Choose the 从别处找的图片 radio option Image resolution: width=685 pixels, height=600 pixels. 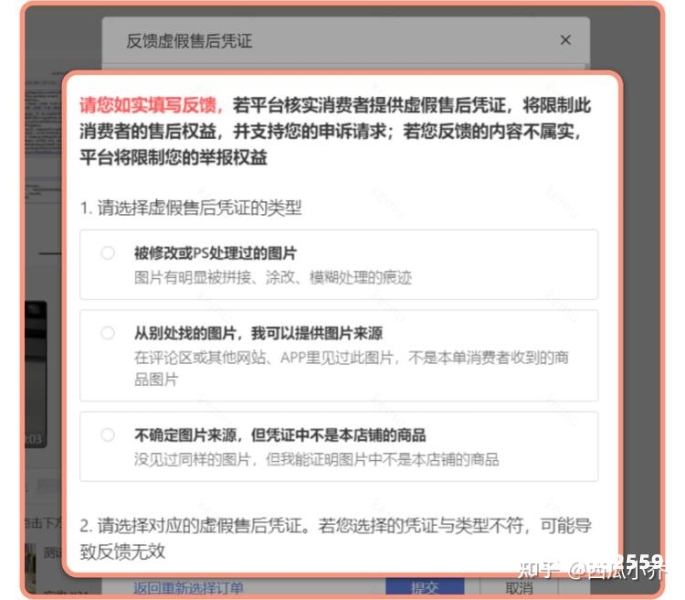coord(107,333)
